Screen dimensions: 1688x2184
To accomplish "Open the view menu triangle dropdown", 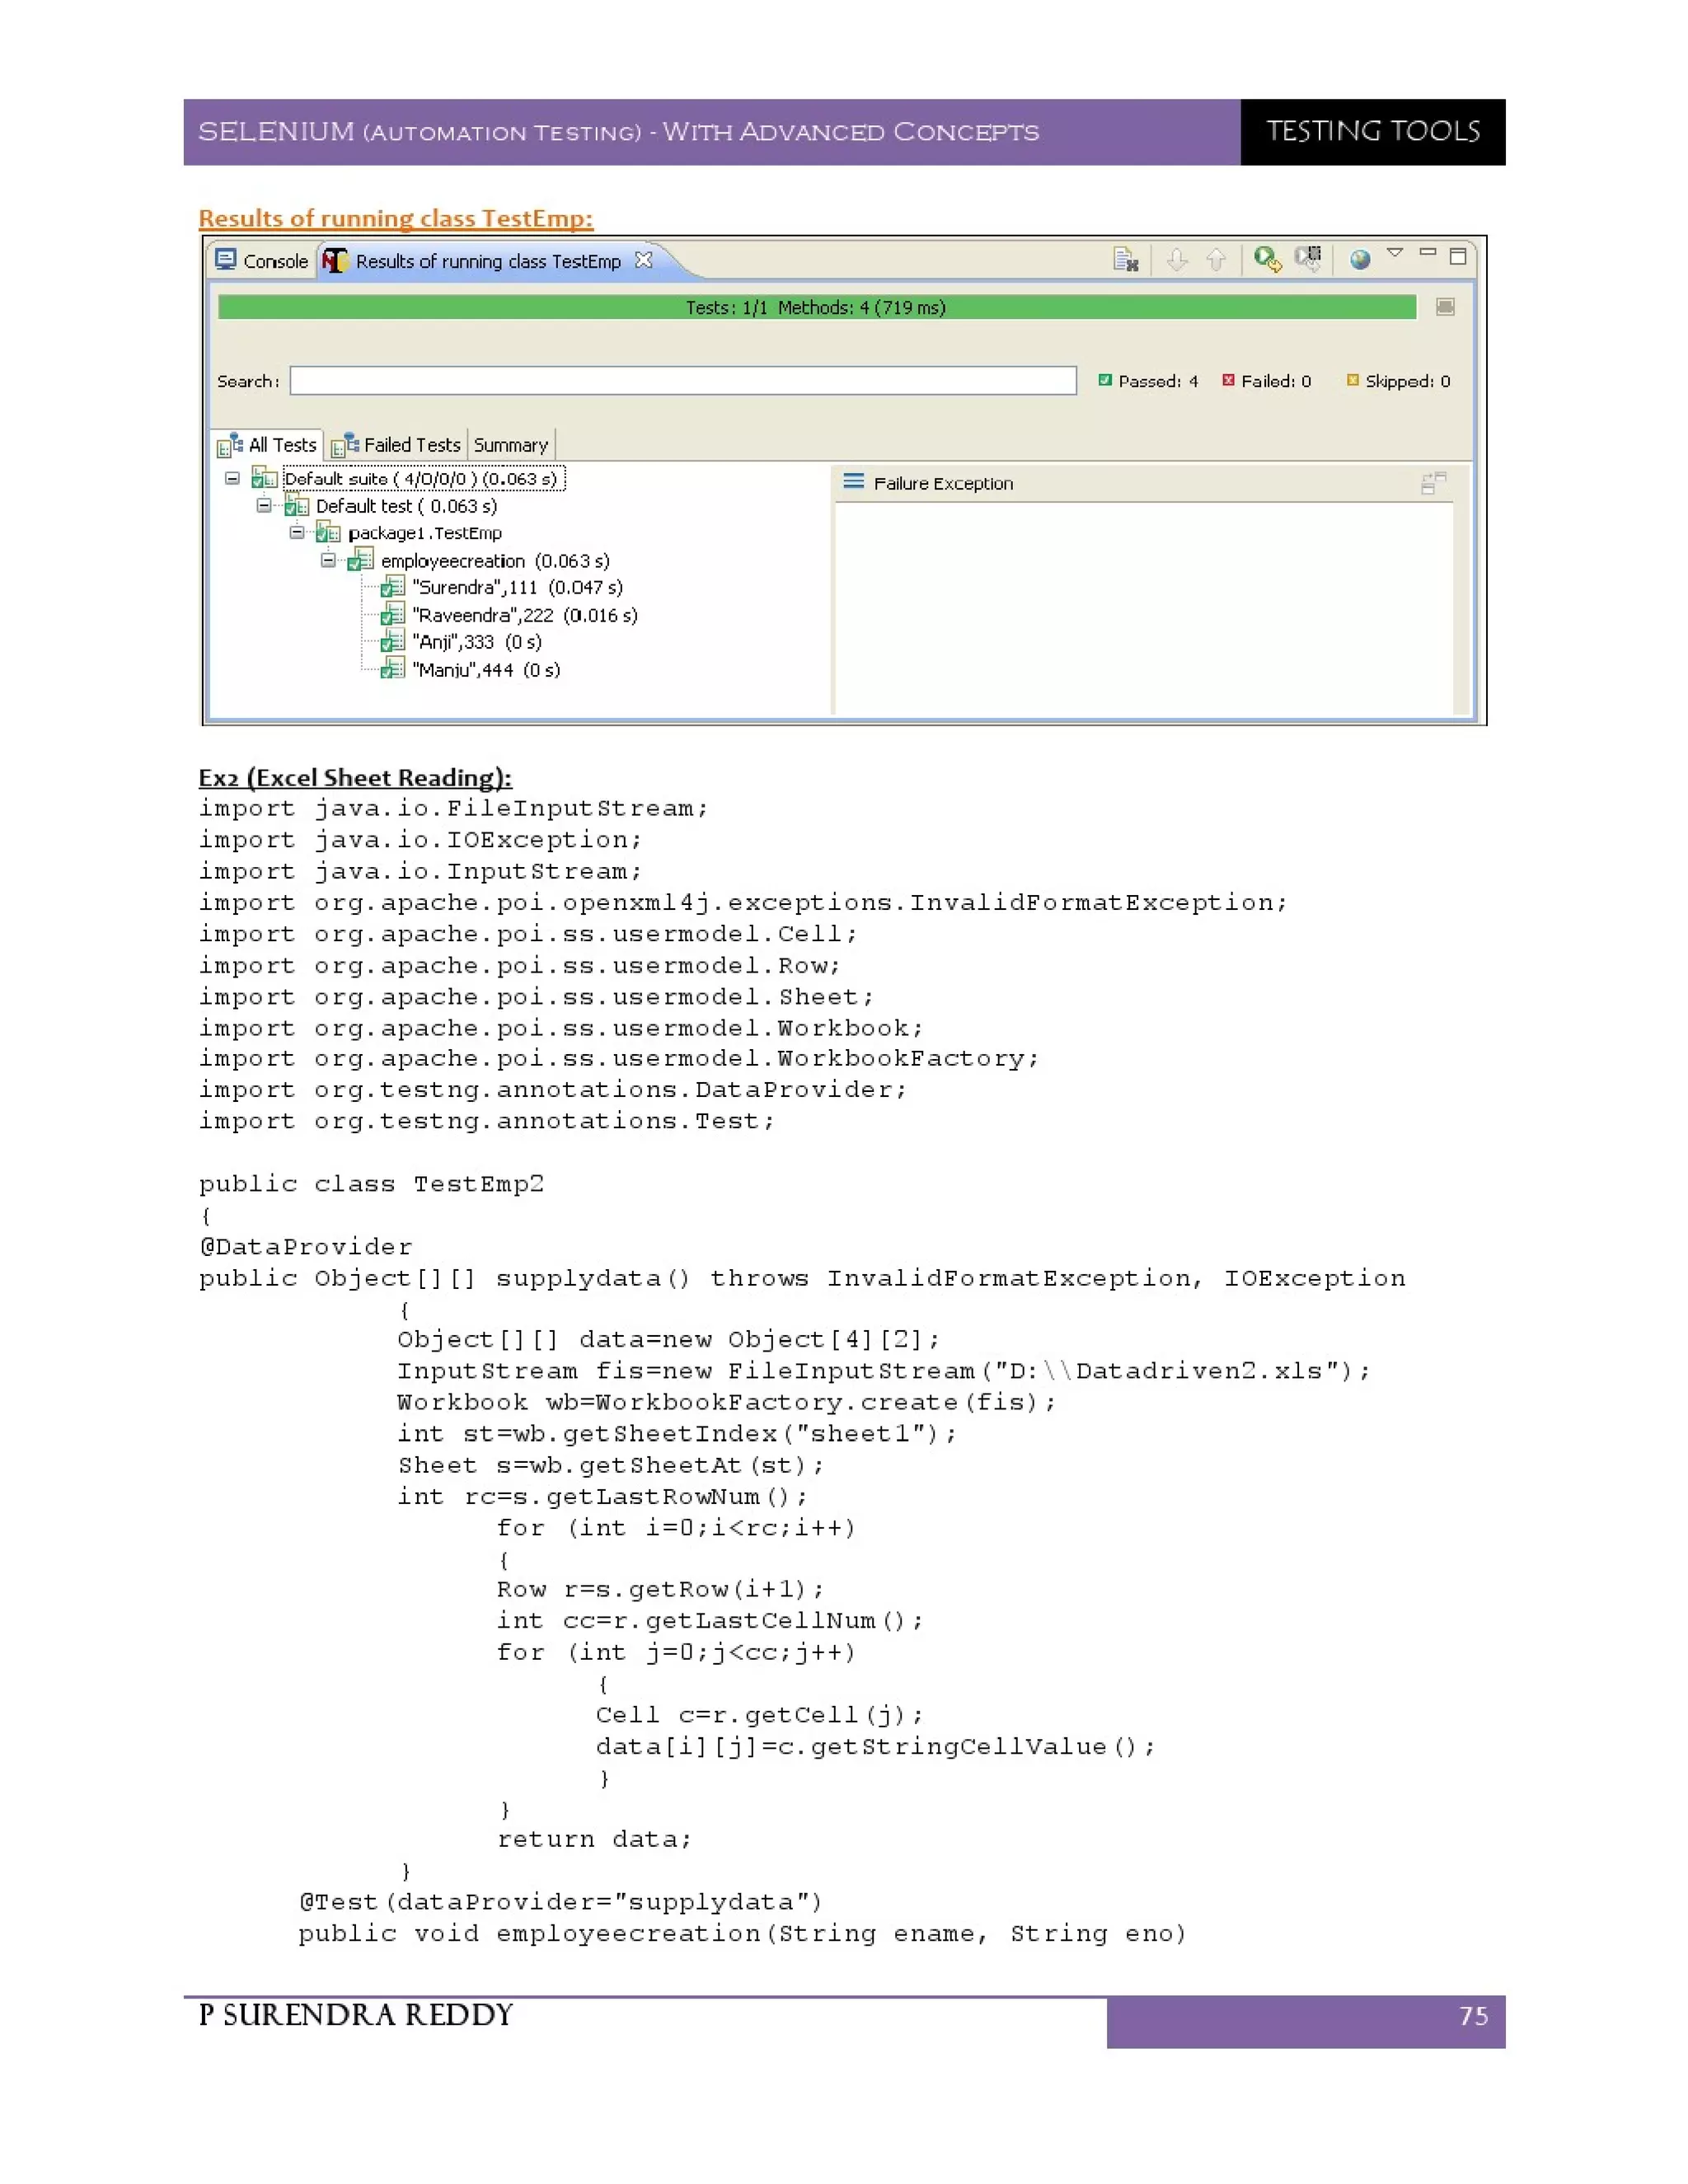I will [x=1395, y=253].
